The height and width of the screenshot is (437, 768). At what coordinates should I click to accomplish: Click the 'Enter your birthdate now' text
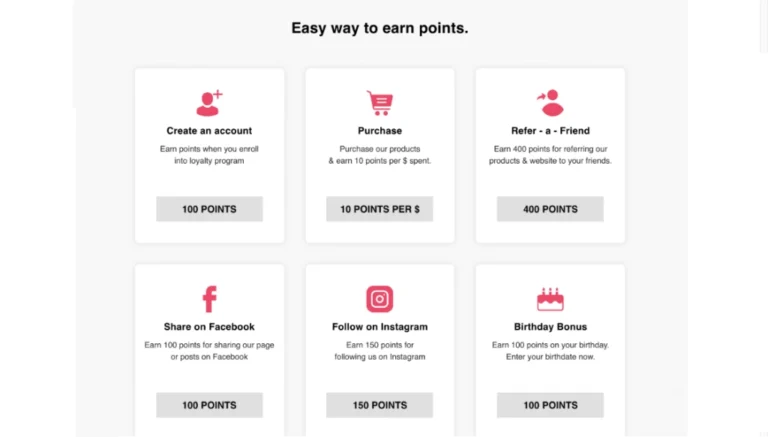pyautogui.click(x=550, y=357)
